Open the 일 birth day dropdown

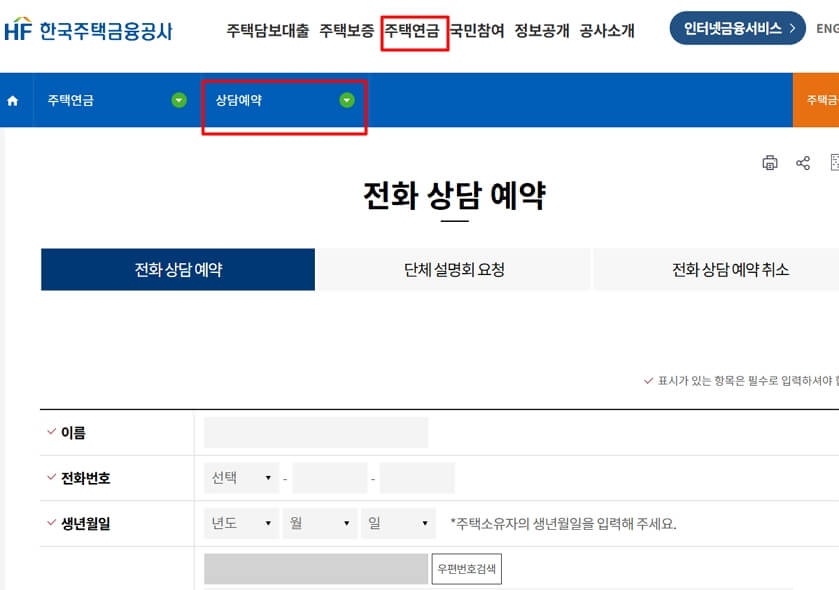(398, 523)
